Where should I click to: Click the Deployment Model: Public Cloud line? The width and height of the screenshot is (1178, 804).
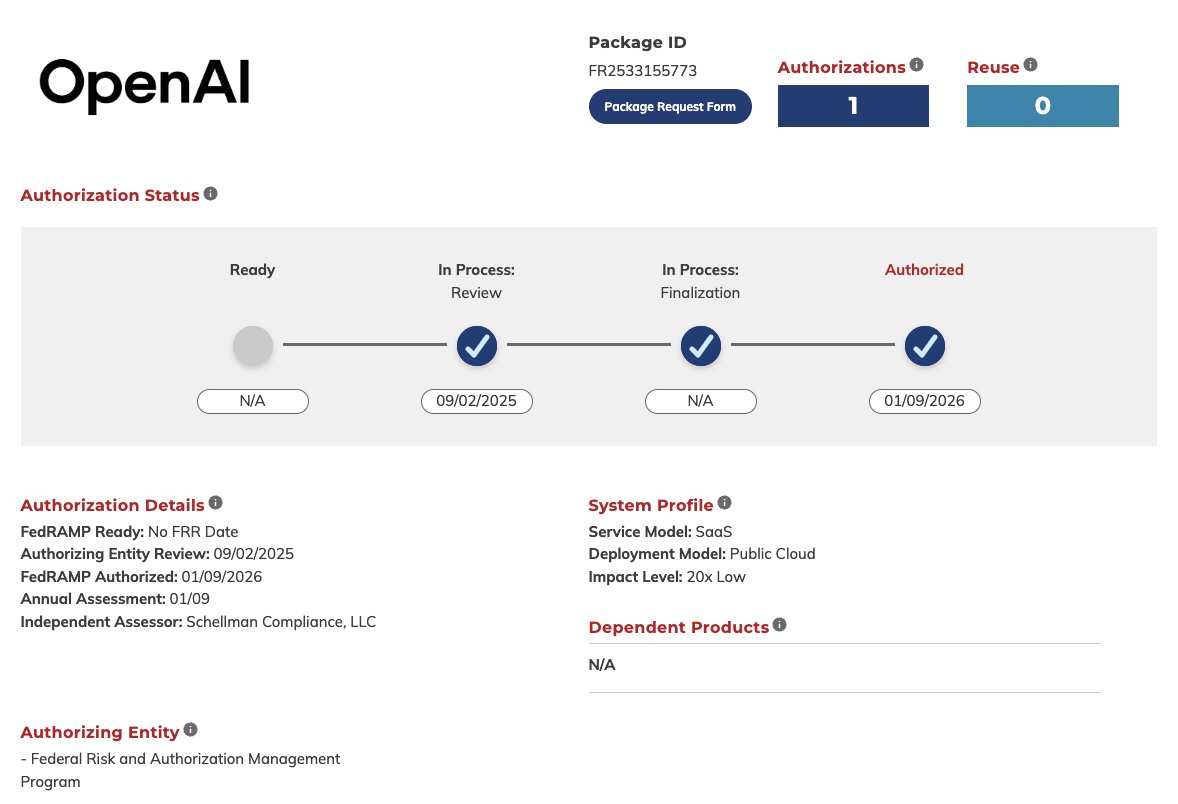(x=702, y=555)
